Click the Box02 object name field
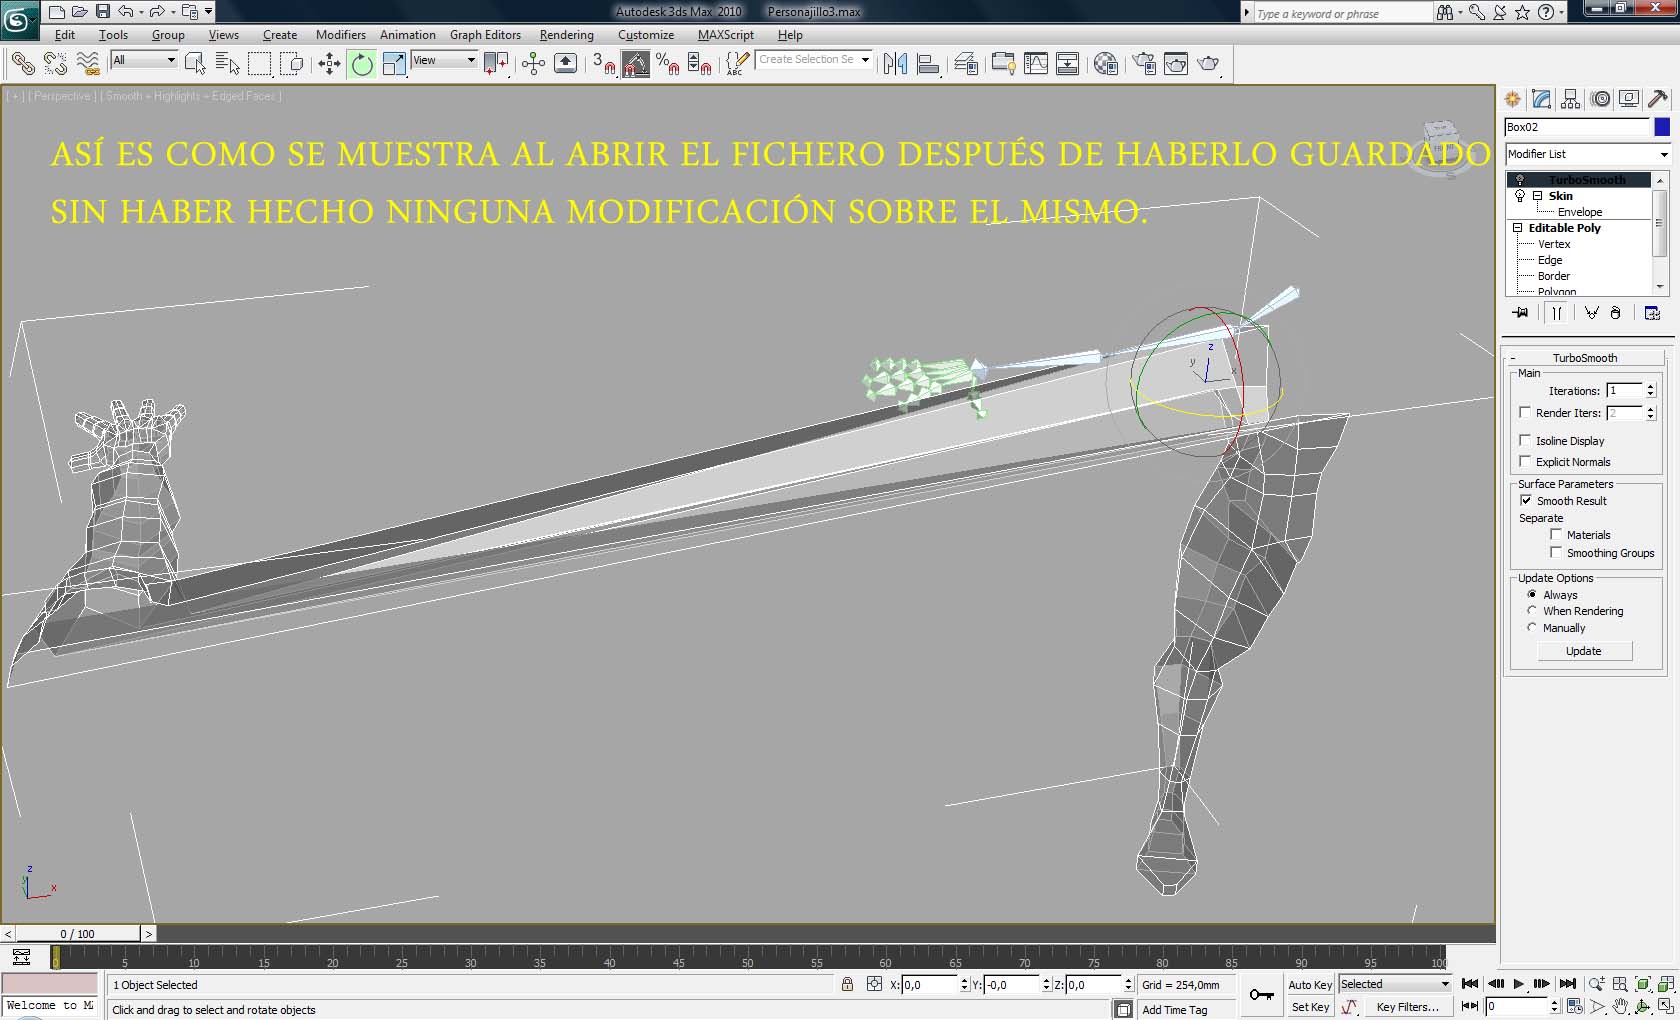This screenshot has height=1020, width=1680. click(1577, 127)
